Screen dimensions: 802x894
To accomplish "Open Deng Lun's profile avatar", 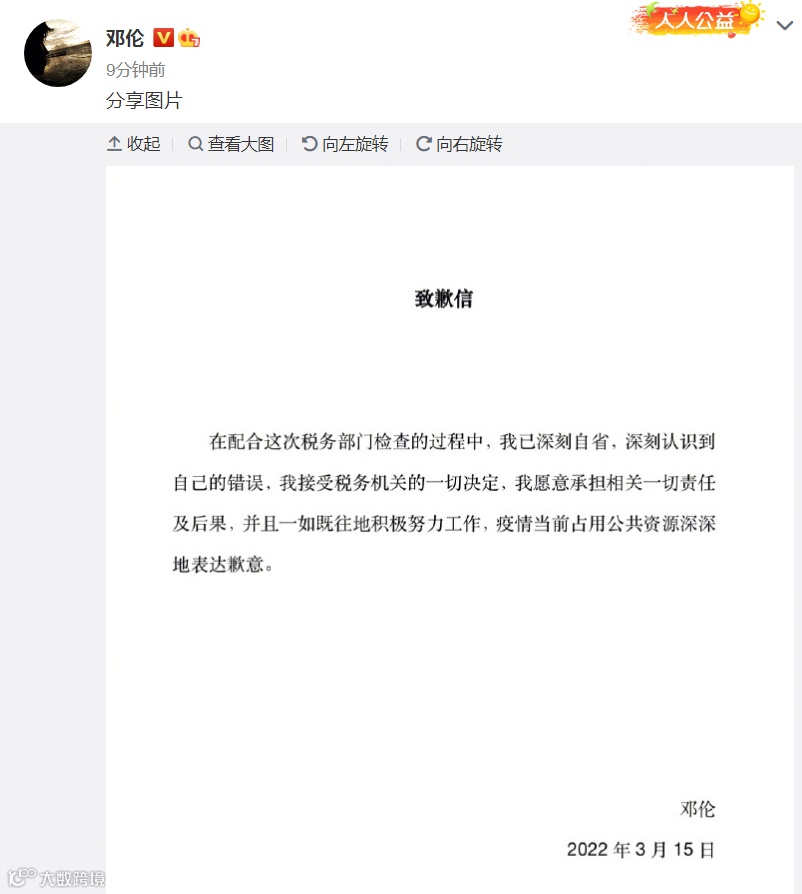I will tap(58, 53).
